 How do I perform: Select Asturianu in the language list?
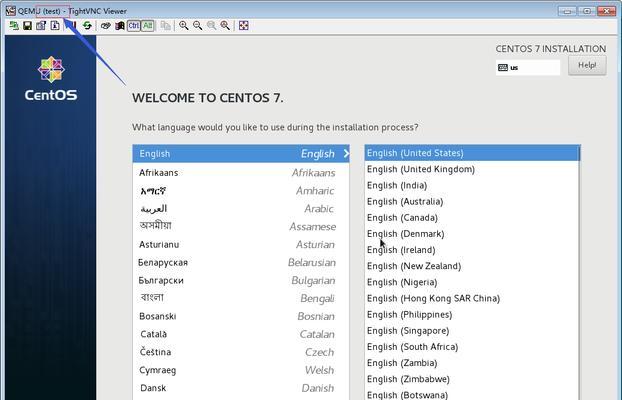(x=241, y=244)
